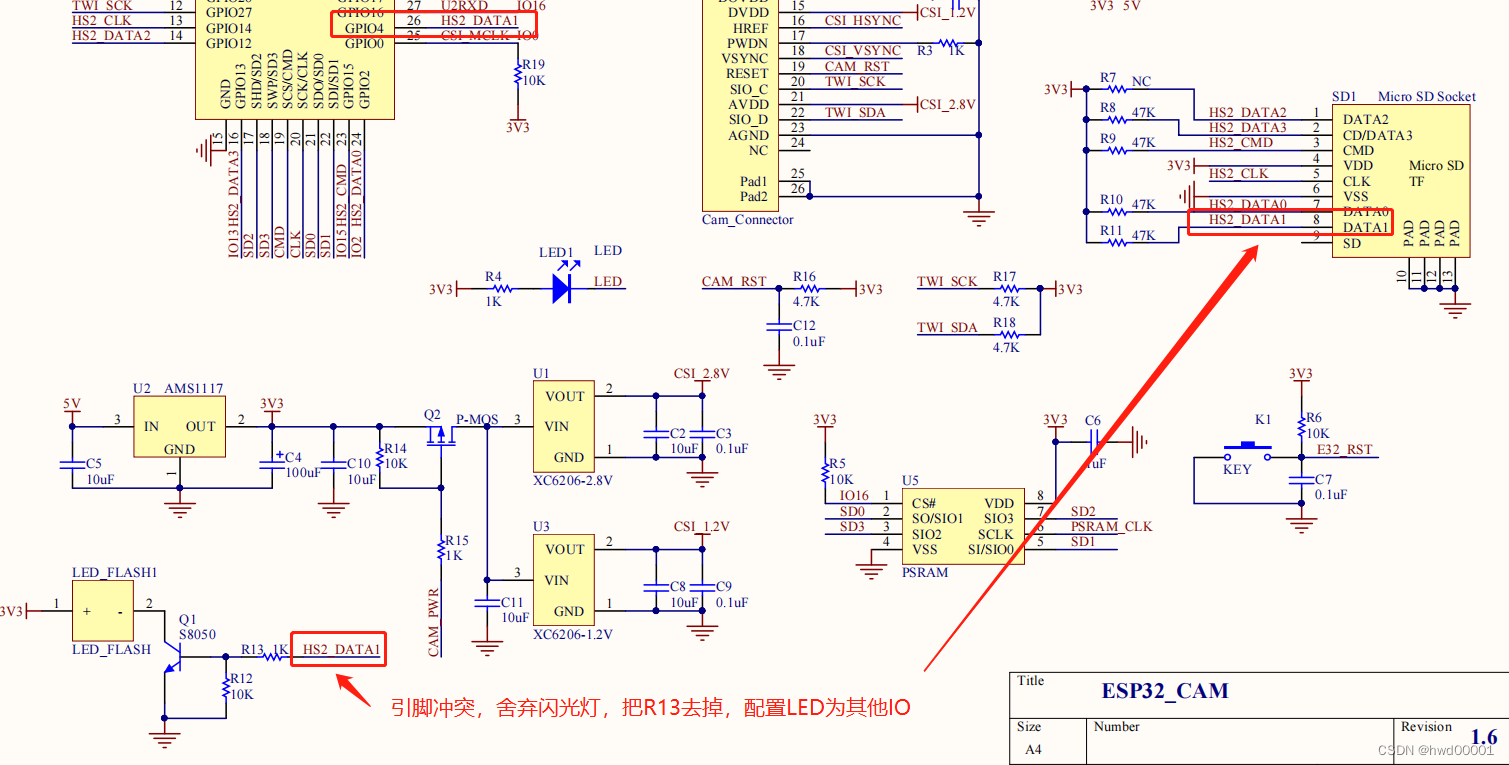
Task: Select capacitor C5 10uF symbol
Action: (x=72, y=464)
